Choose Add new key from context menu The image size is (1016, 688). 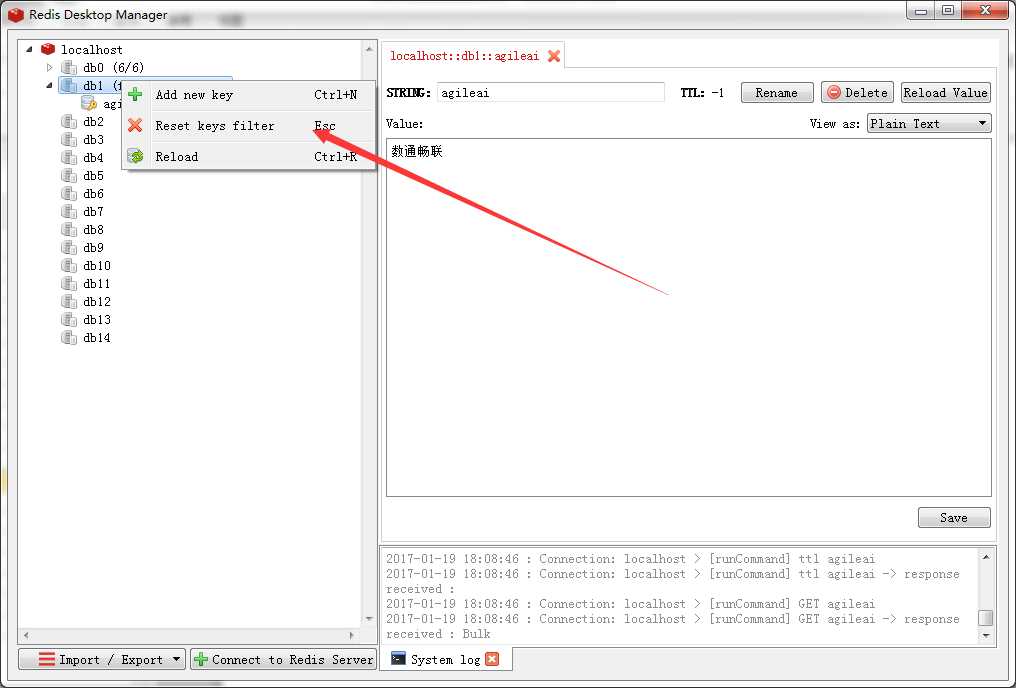pyautogui.click(x=249, y=95)
